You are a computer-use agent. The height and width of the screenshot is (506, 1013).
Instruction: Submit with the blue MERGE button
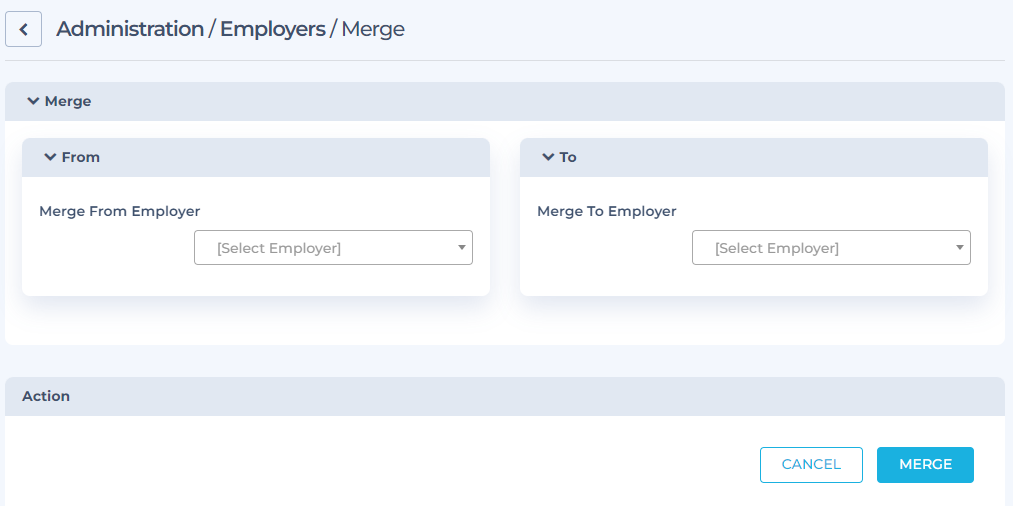[925, 465]
